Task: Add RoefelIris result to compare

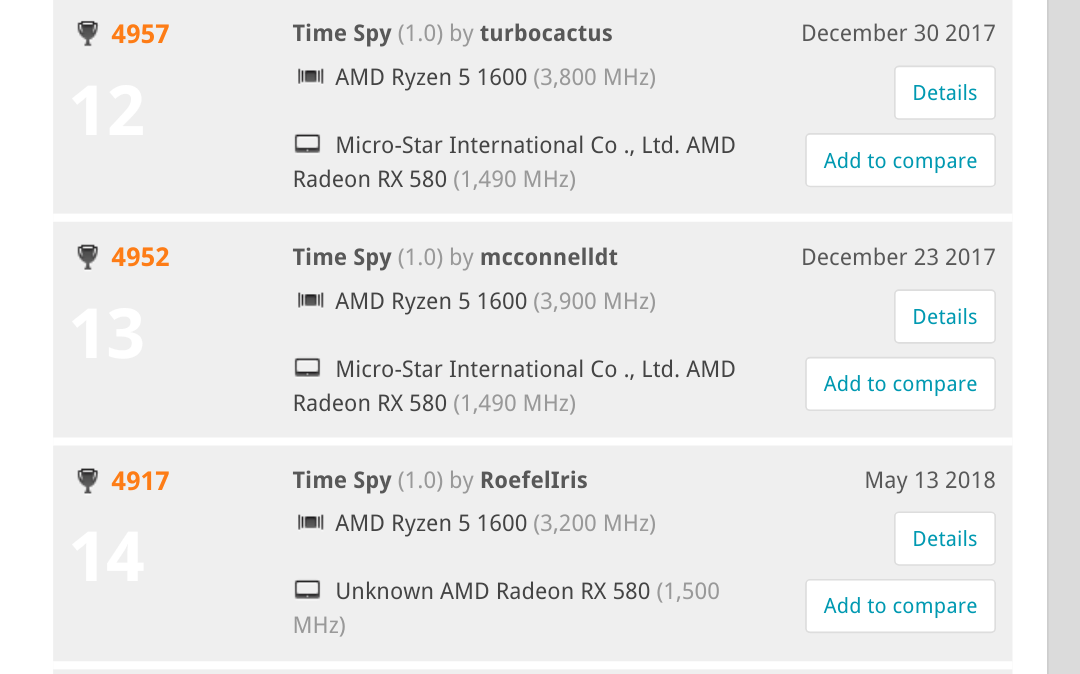Action: 900,606
